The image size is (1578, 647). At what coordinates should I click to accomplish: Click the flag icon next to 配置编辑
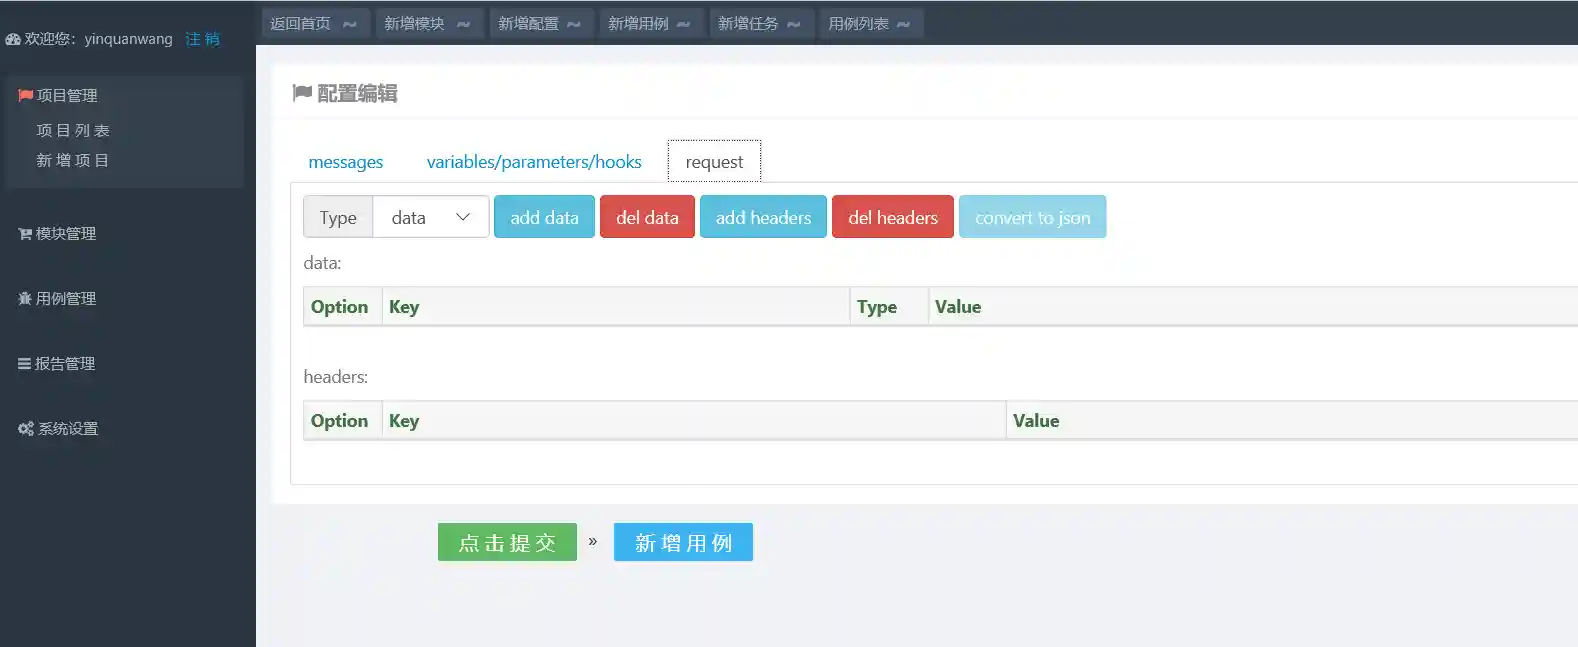302,93
